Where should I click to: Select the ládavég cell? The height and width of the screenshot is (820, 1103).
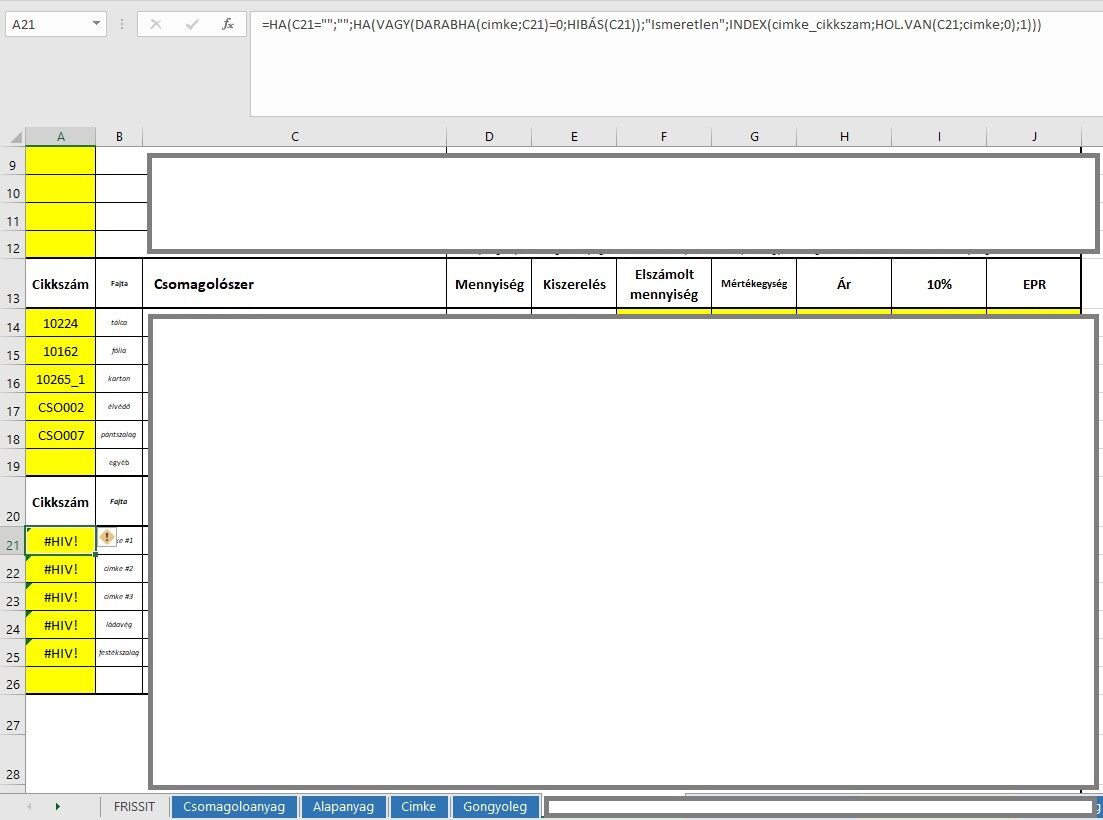click(x=119, y=625)
